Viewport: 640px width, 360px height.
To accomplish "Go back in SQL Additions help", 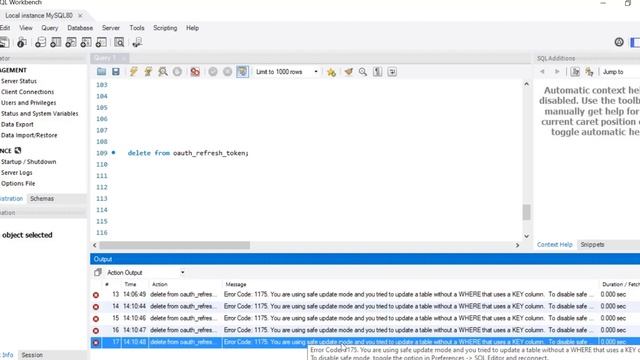I will 542,72.
